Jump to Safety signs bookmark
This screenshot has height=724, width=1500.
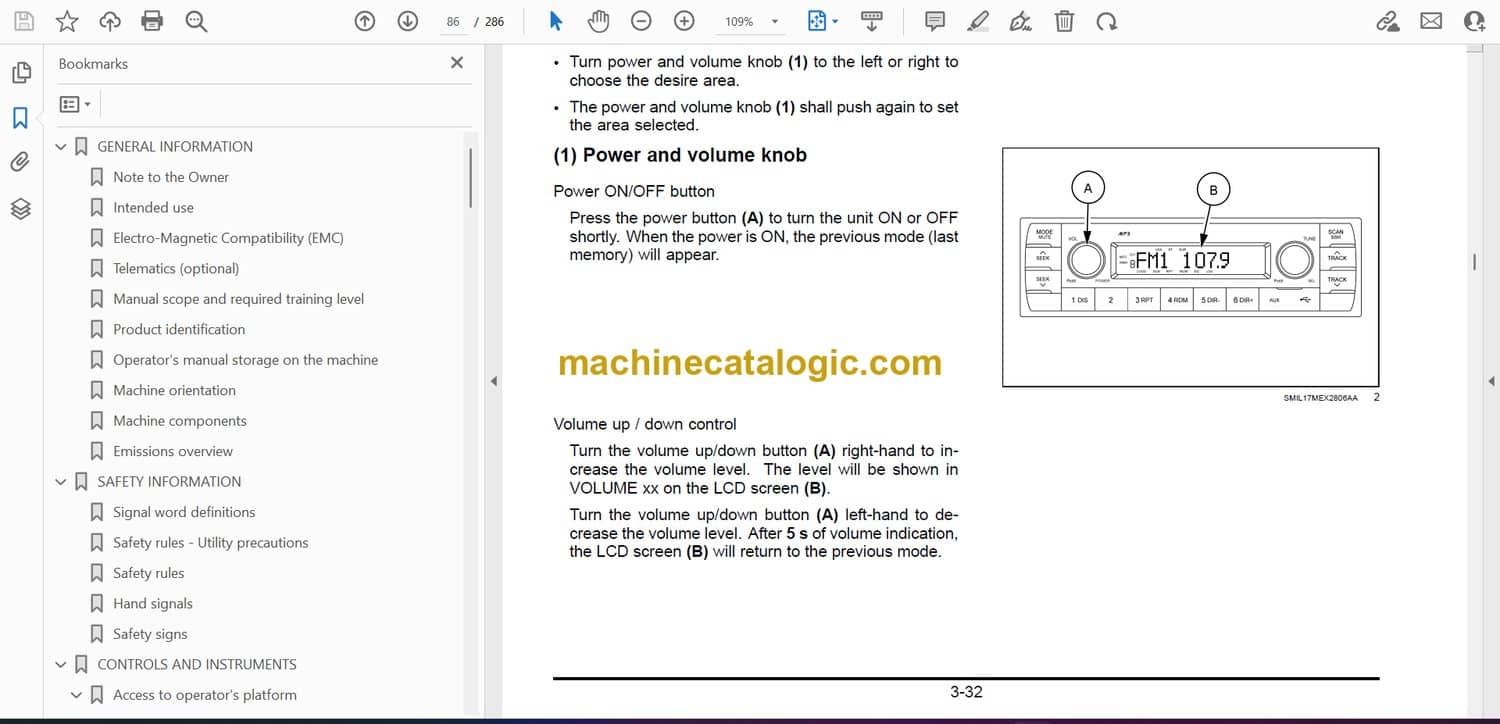pyautogui.click(x=150, y=634)
